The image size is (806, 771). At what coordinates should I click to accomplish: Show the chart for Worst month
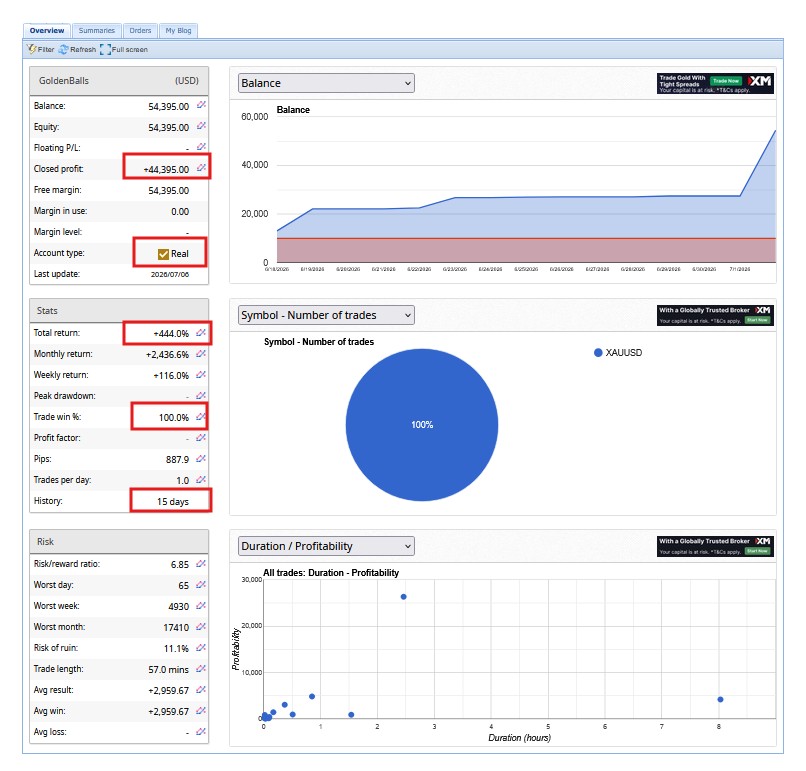click(x=201, y=627)
